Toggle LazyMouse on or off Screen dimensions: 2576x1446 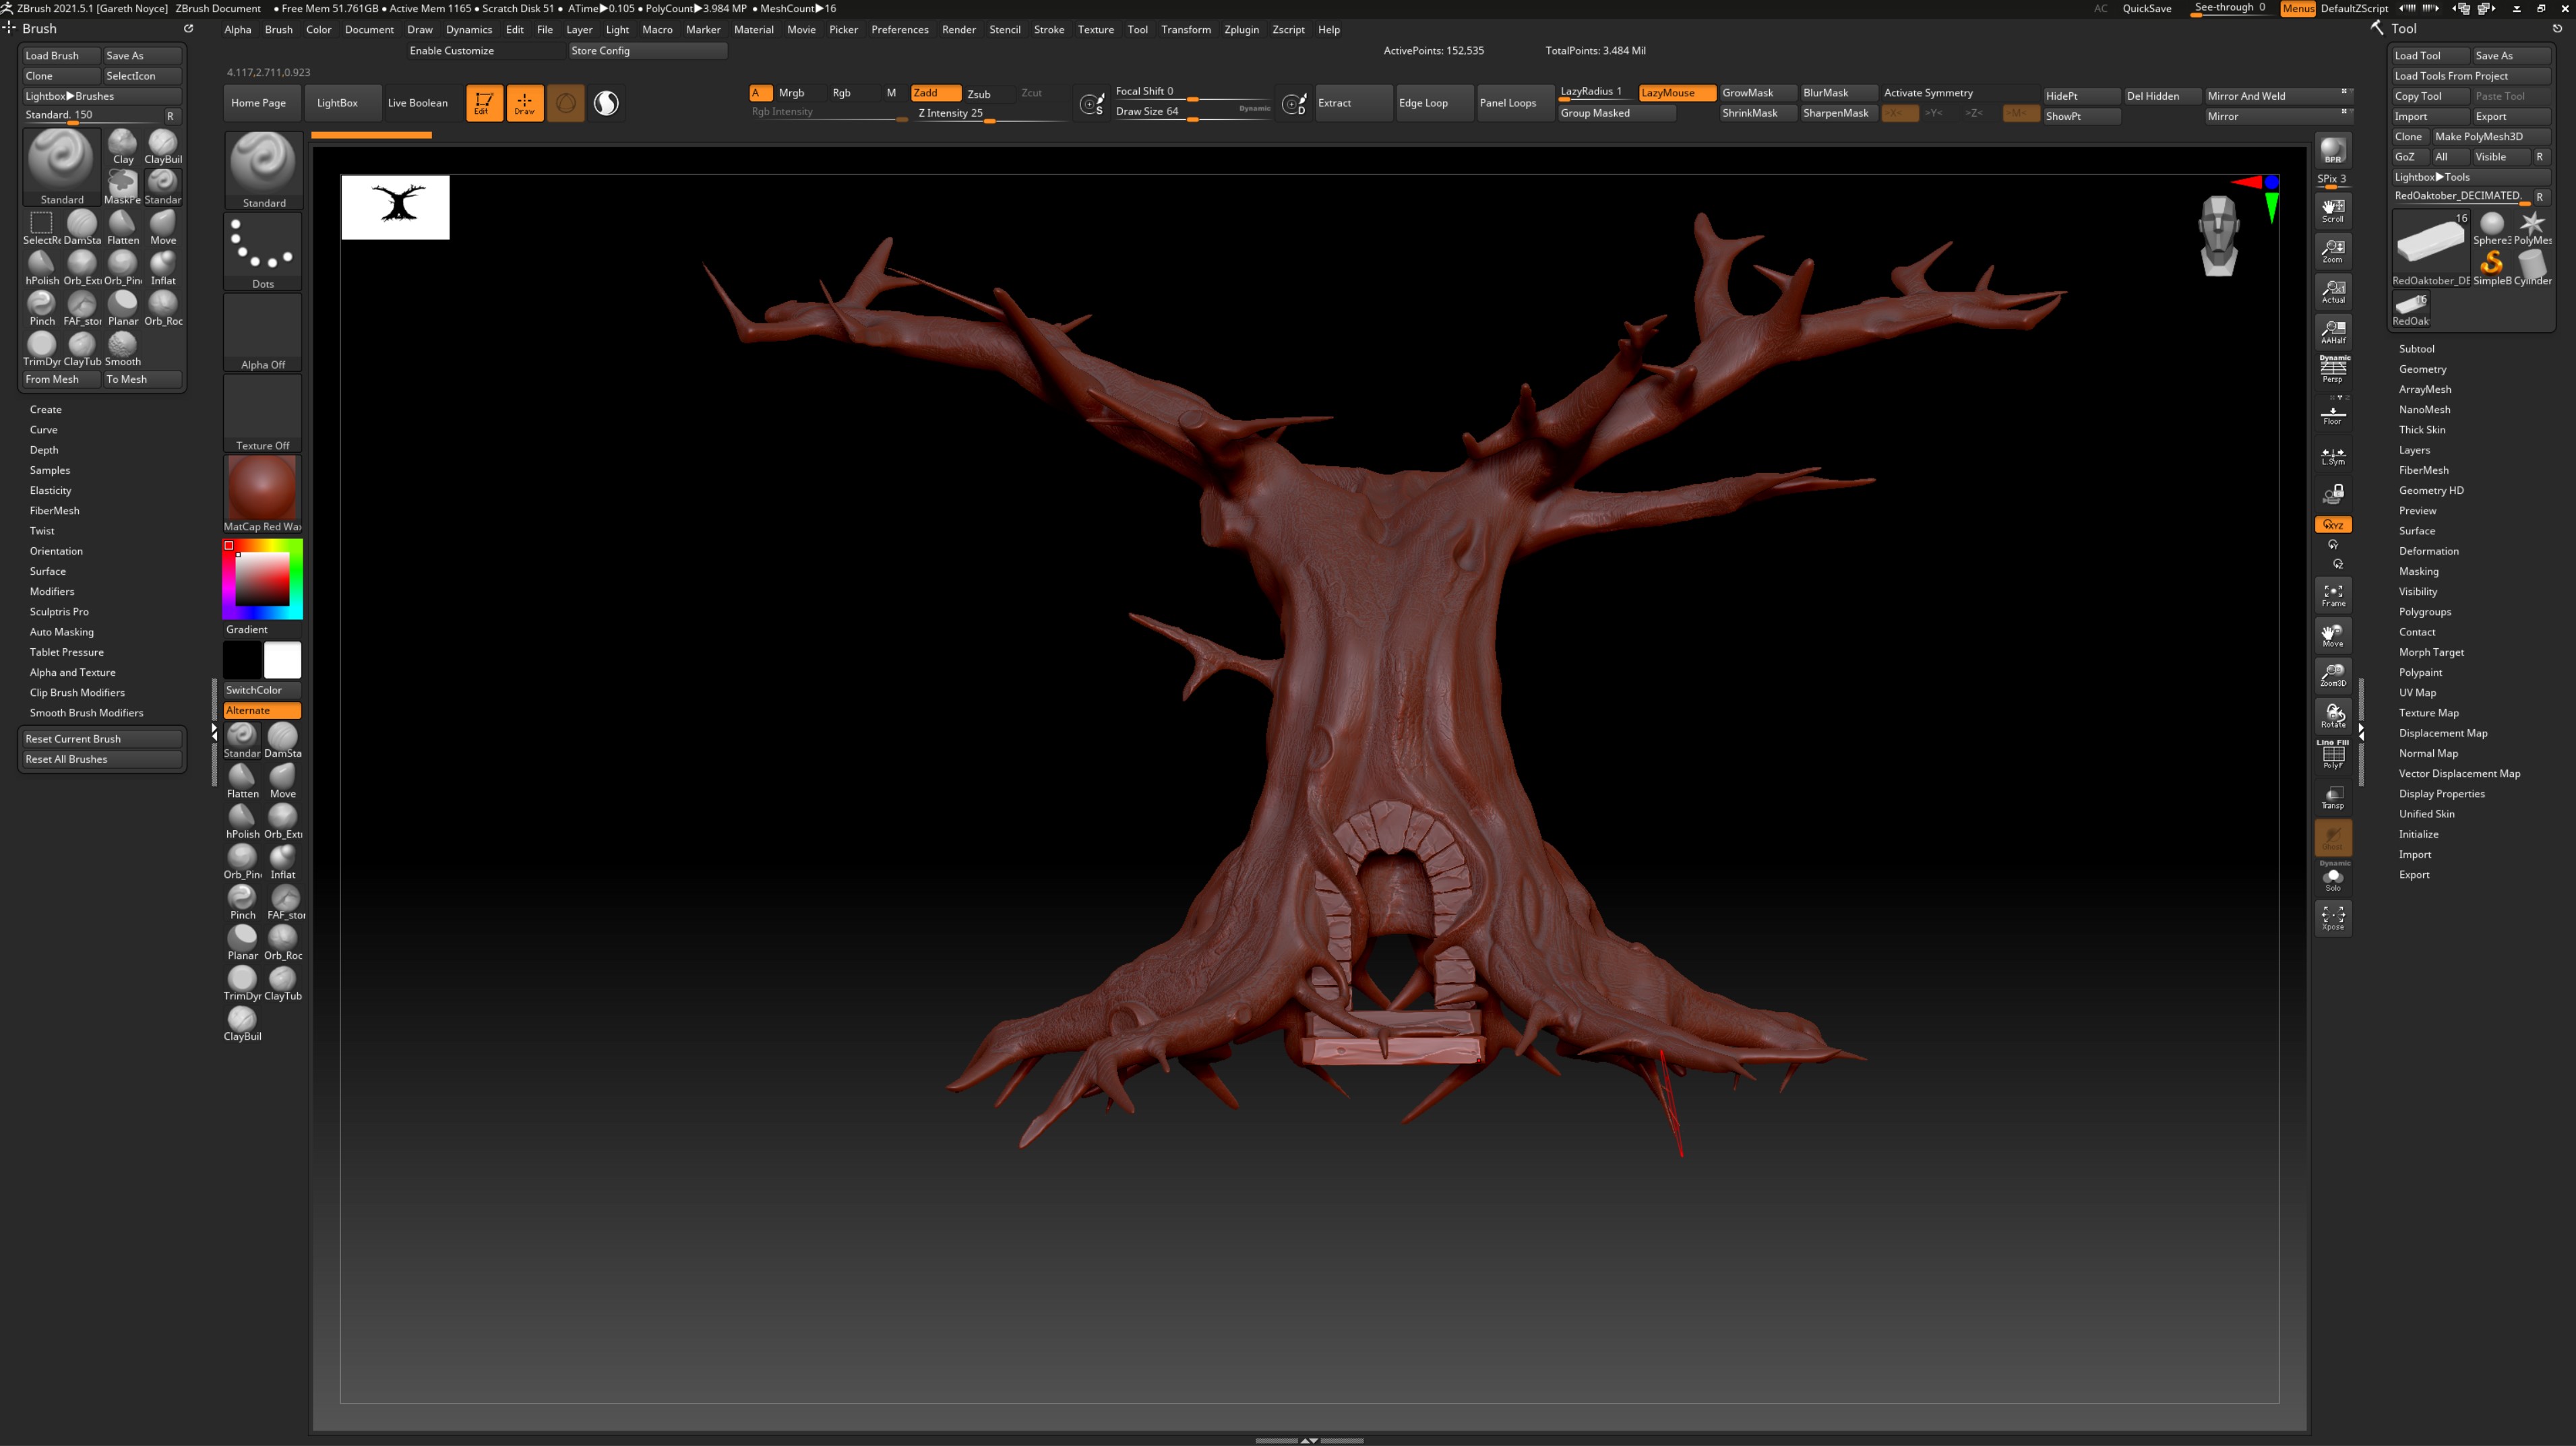coord(1677,93)
